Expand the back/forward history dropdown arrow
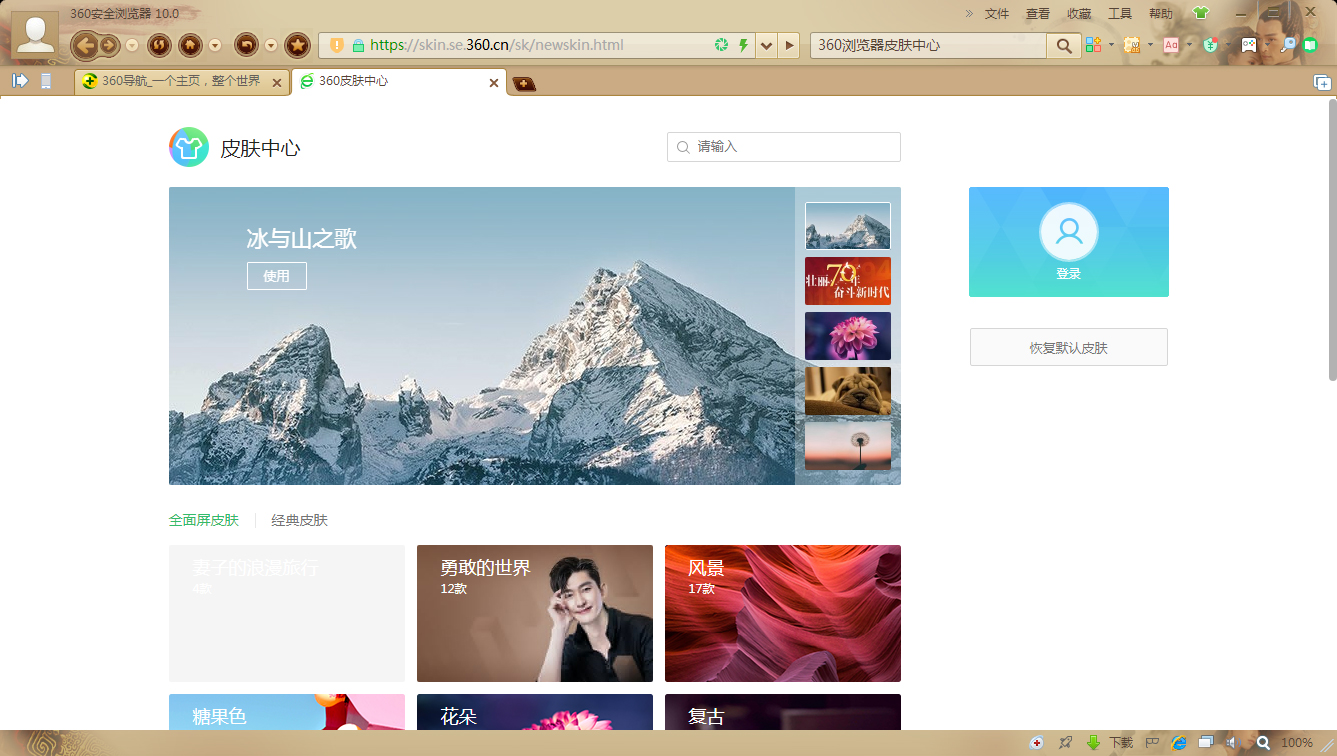 tap(132, 45)
